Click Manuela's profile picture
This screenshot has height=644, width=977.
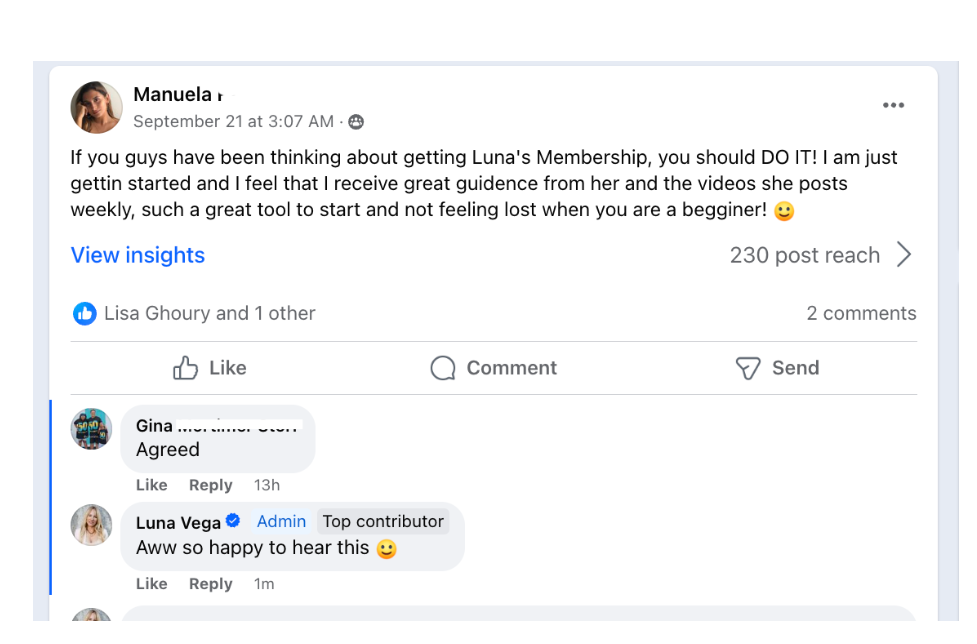[x=96, y=107]
